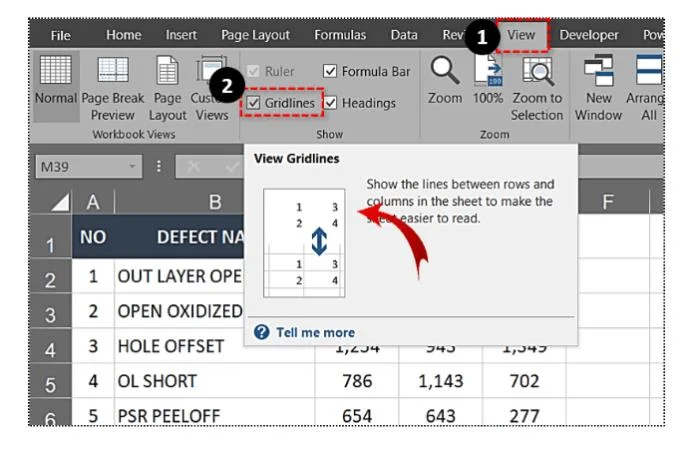The image size is (690, 454).
Task: Open Custom Views dialog
Action: [x=212, y=88]
